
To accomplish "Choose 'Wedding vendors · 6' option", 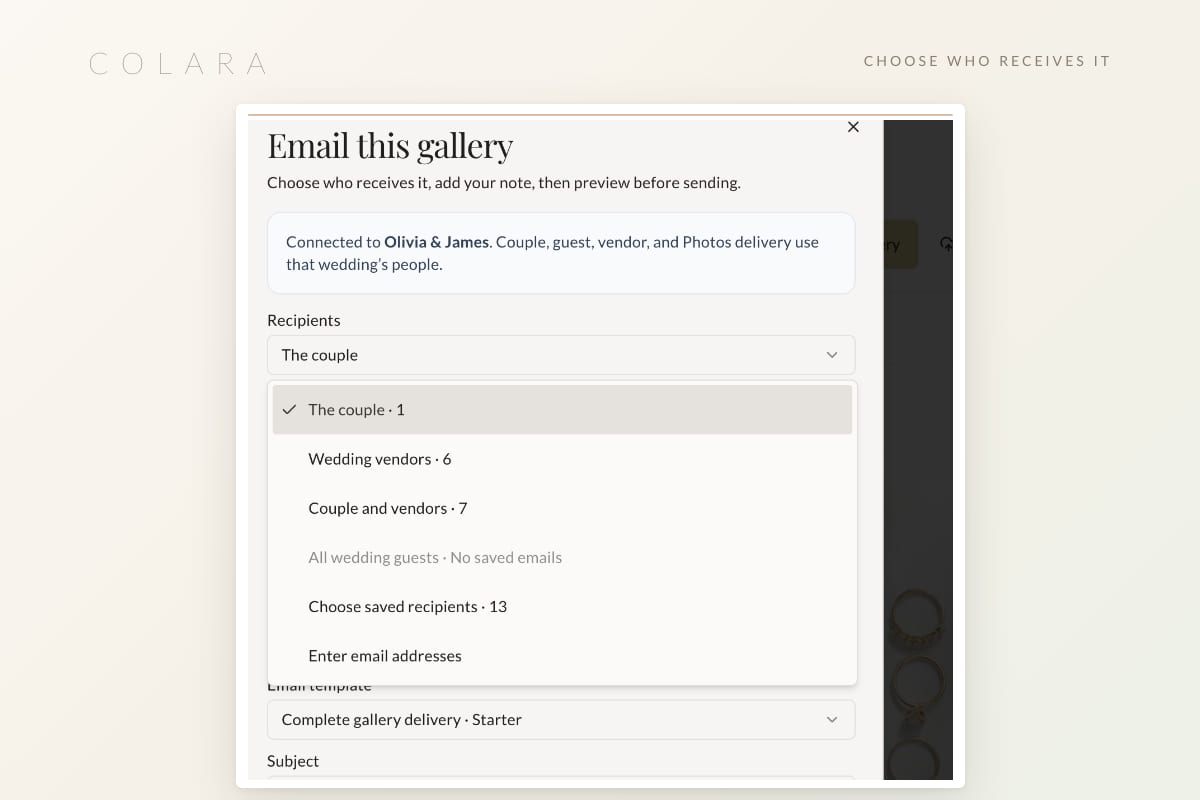I will pyautogui.click(x=562, y=459).
